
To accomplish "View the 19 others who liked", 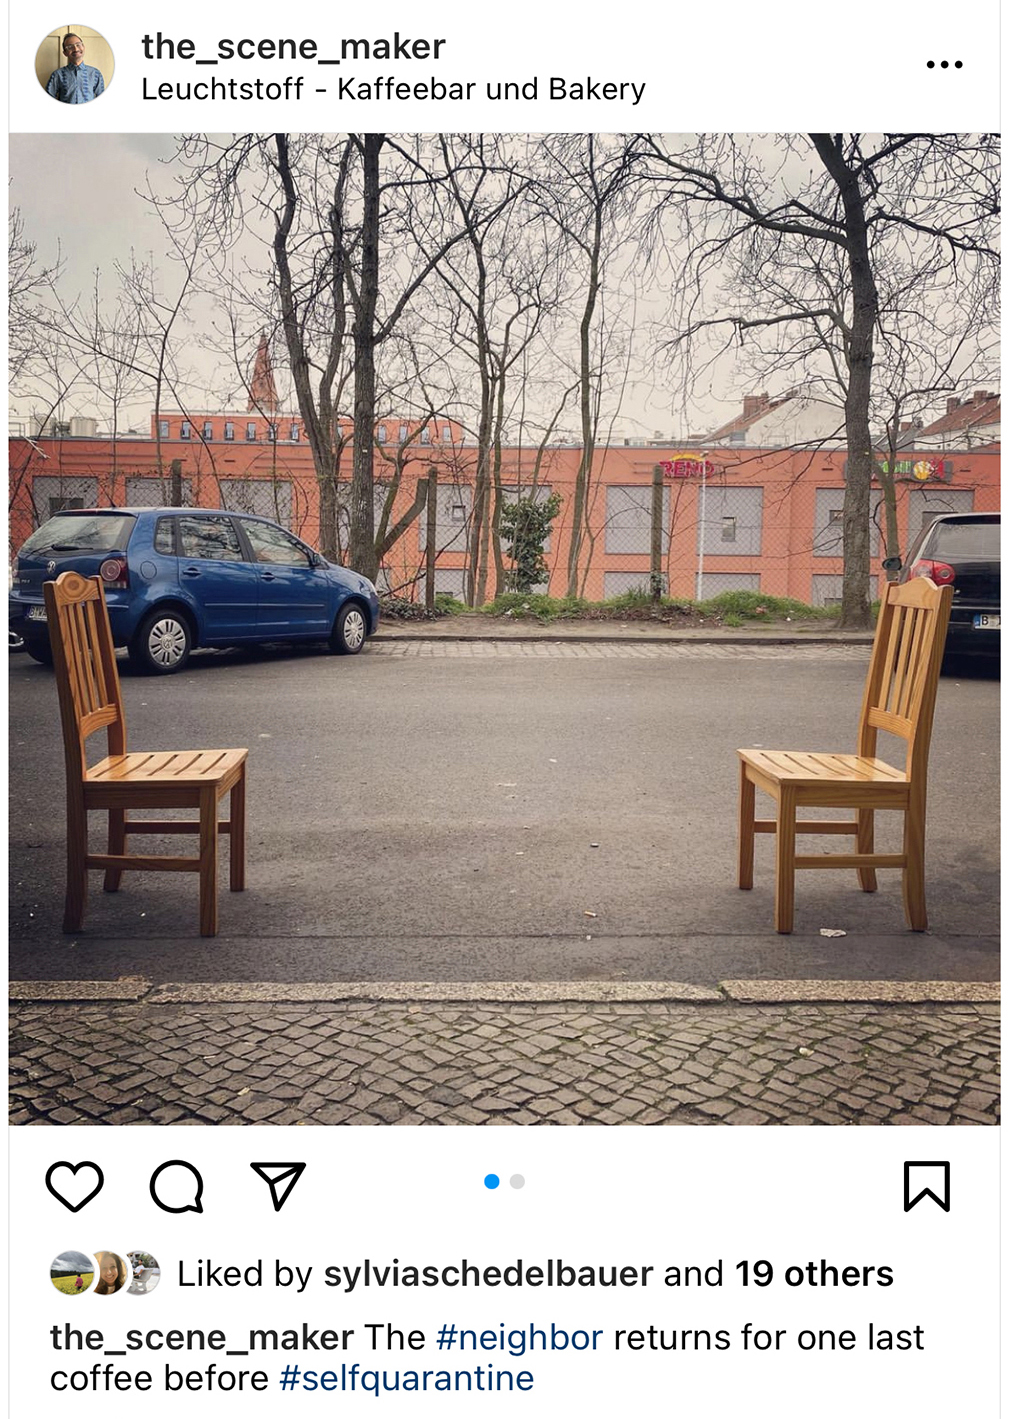I will 814,1273.
